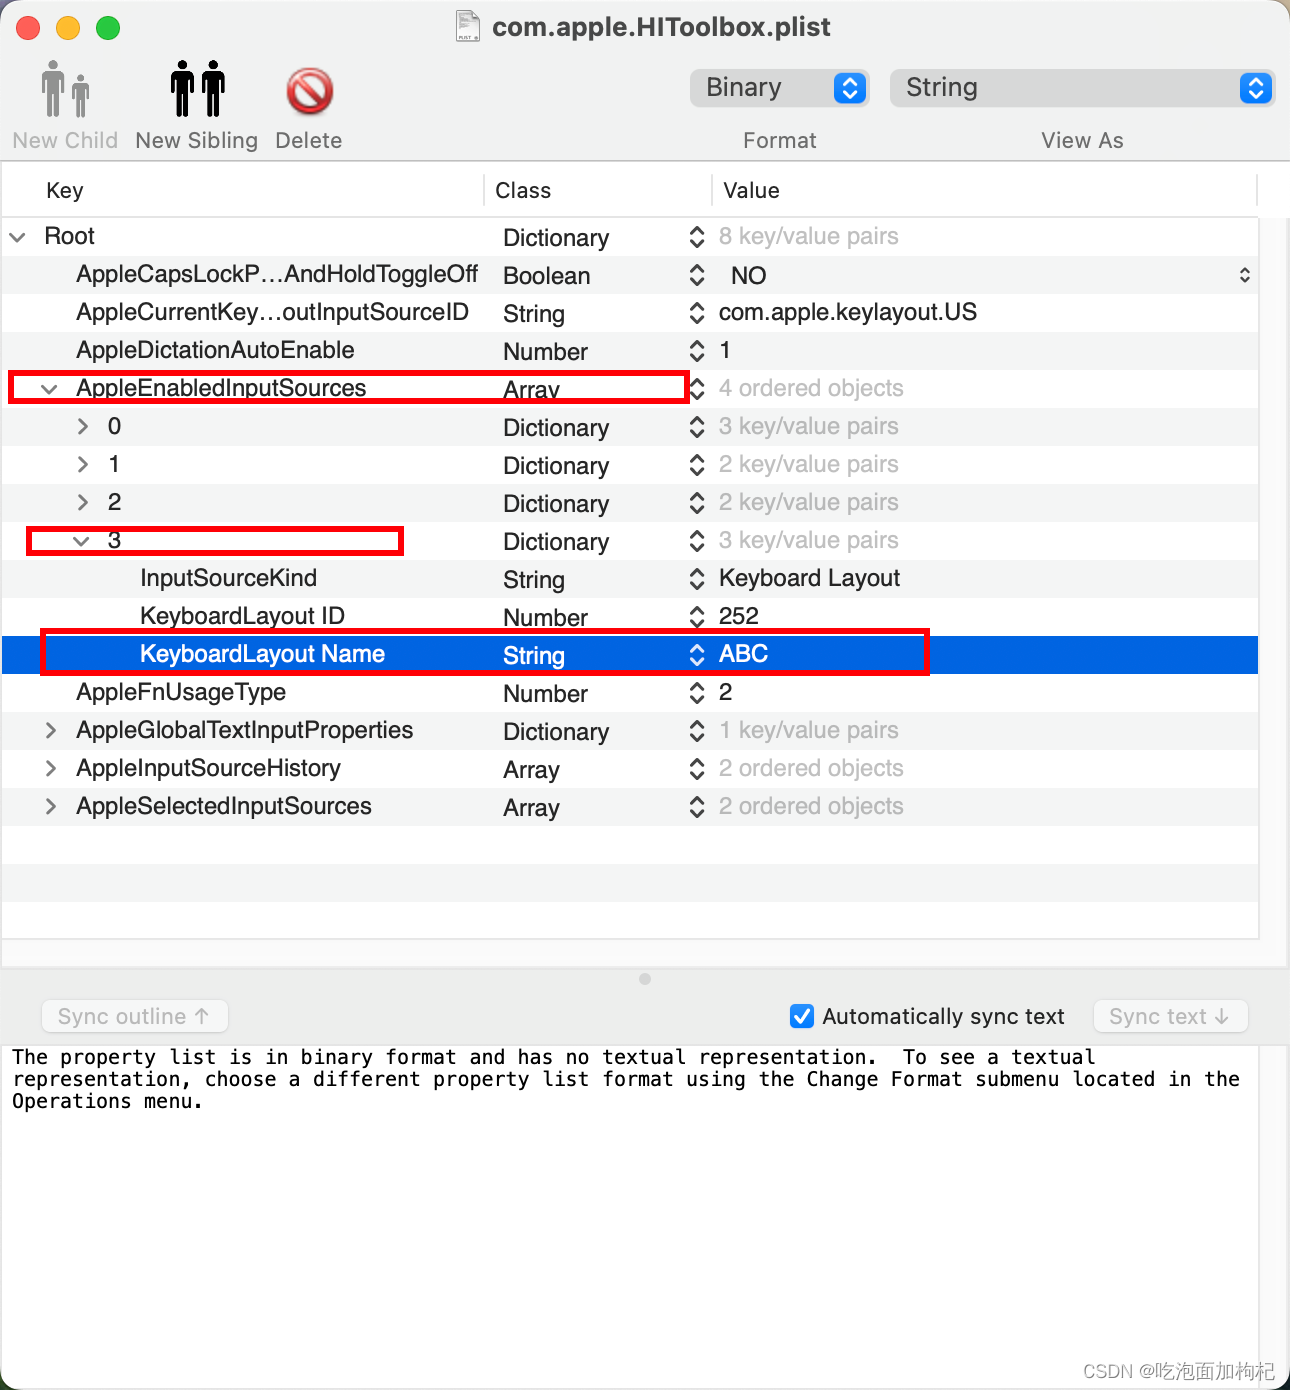Click the Sync outline button
Screen dimensions: 1290x1390
pyautogui.click(x=134, y=1016)
